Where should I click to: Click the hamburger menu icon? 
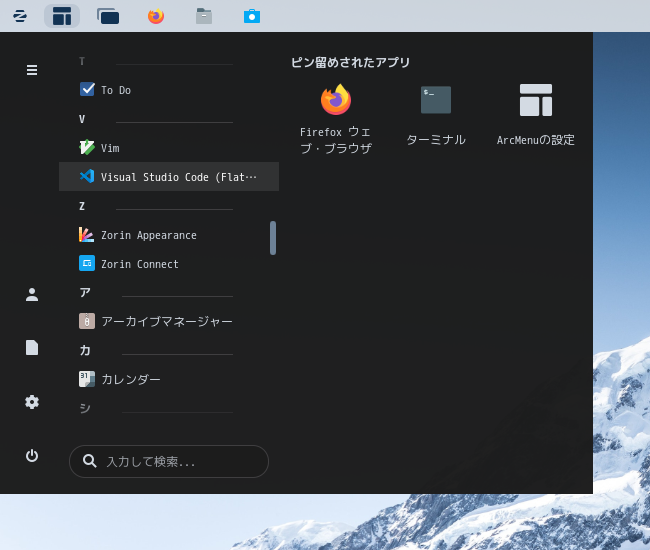point(32,70)
